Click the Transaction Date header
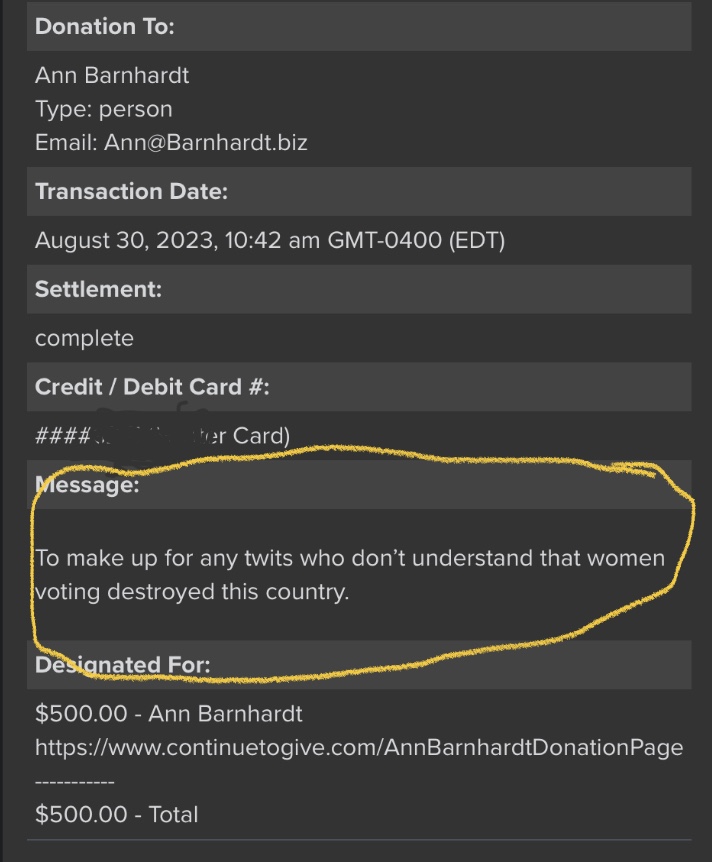 pyautogui.click(x=359, y=191)
